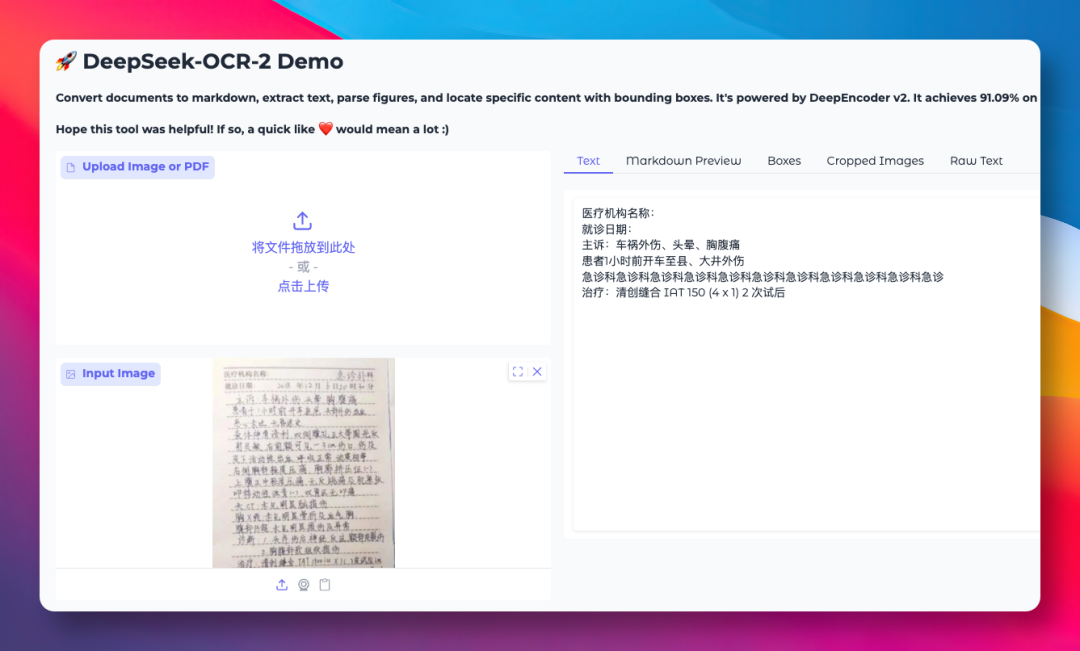Click the upload arrow icon in drop area
Viewport: 1080px width, 651px height.
click(x=302, y=221)
